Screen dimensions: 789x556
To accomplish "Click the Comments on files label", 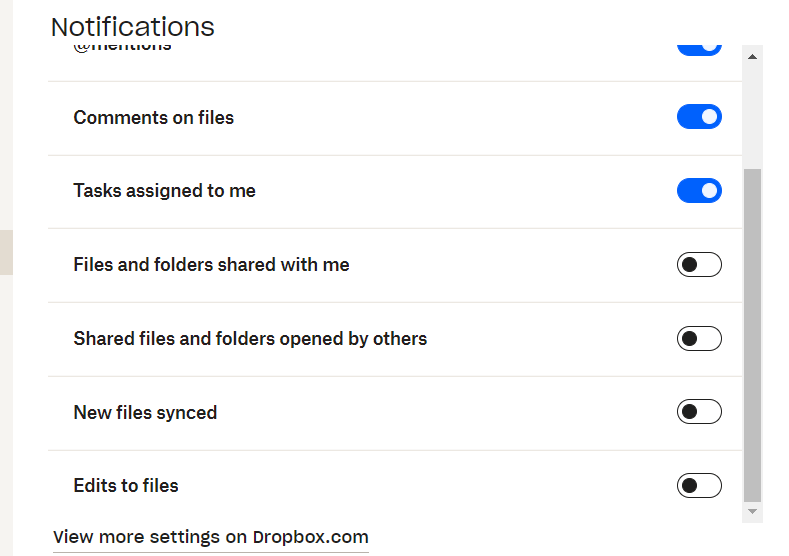I will tap(153, 117).
